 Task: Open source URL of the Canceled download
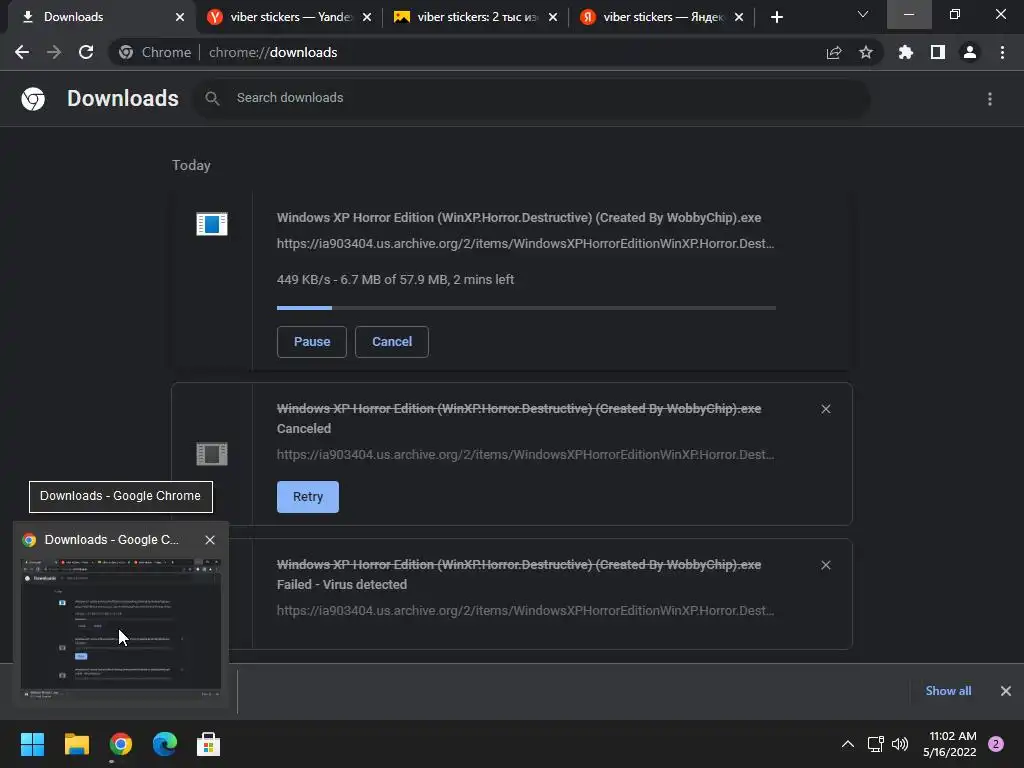525,455
